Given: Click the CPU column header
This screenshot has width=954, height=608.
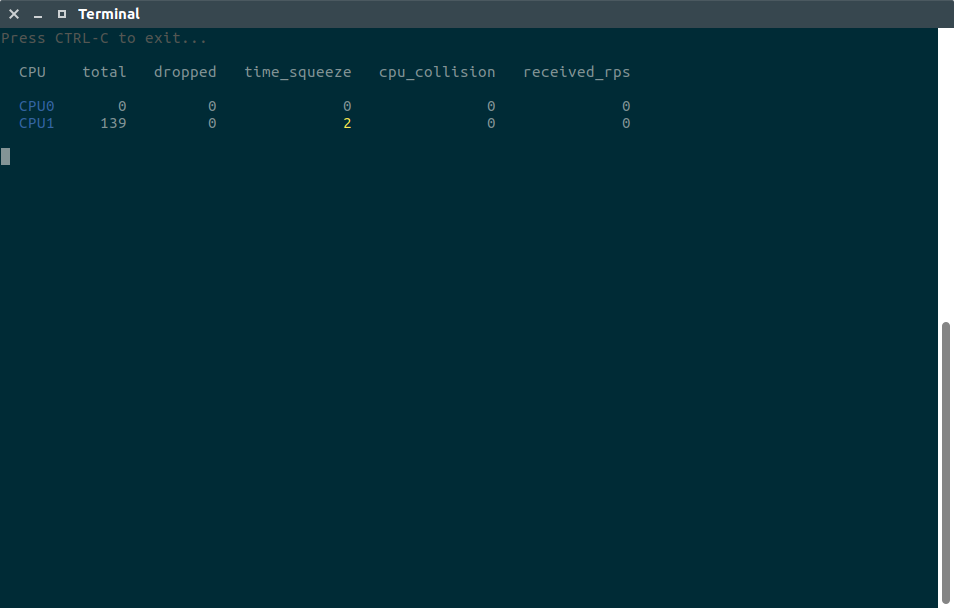Looking at the screenshot, I should 32,72.
